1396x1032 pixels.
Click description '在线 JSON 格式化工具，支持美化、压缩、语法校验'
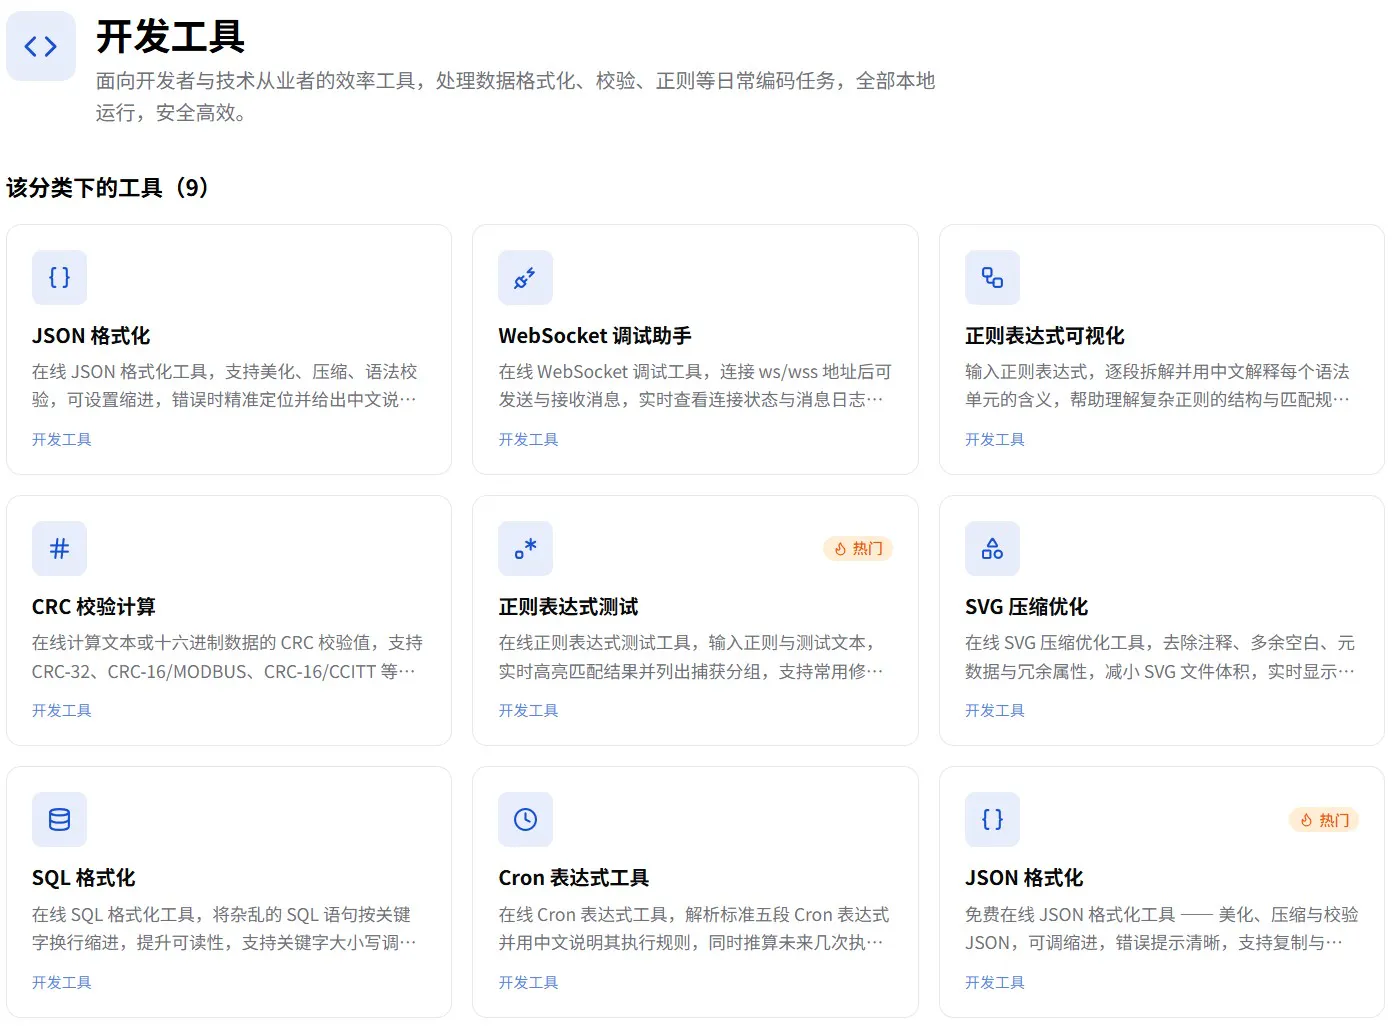(224, 385)
